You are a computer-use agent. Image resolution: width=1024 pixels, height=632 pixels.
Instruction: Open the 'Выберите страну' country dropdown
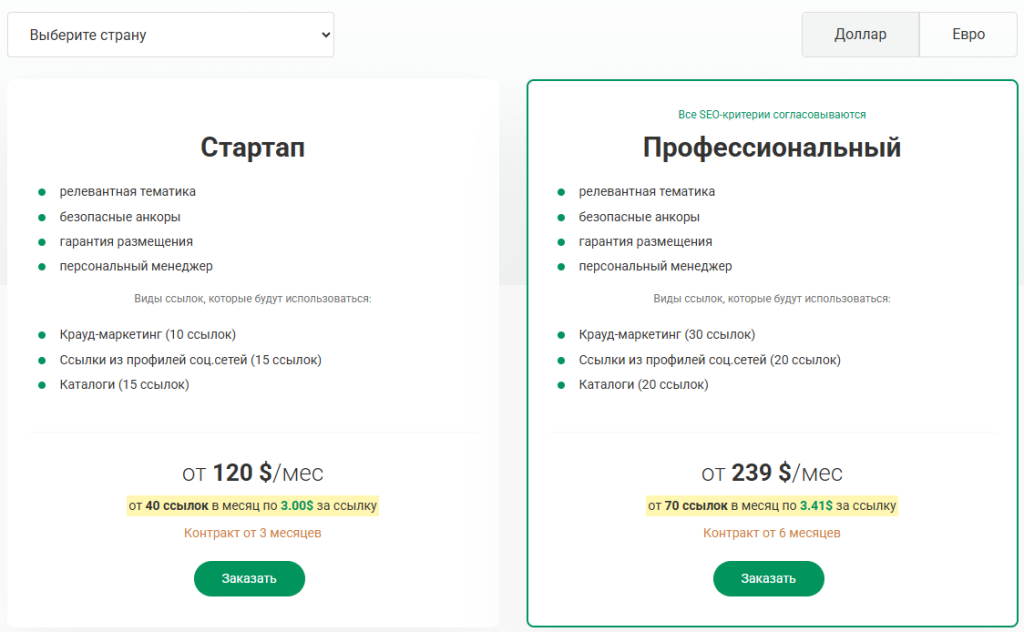[170, 35]
